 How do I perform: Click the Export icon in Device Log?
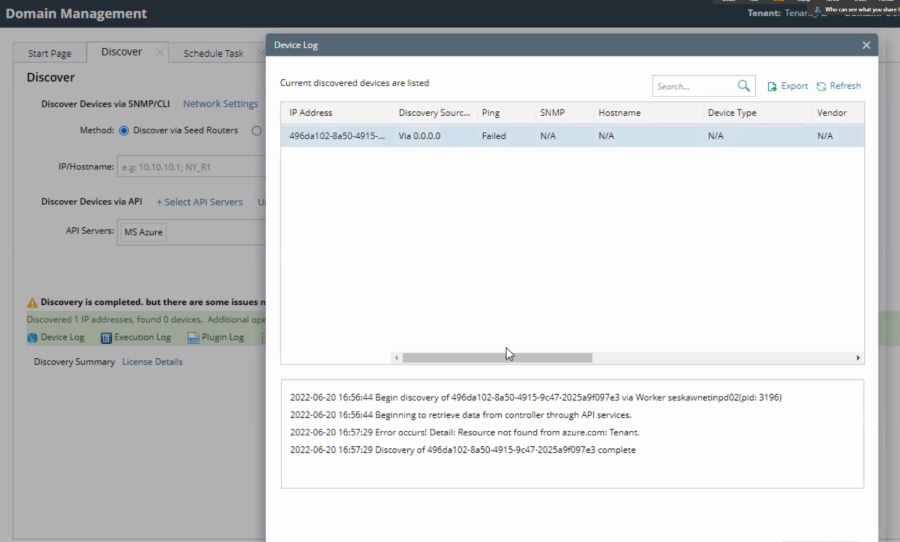[772, 86]
